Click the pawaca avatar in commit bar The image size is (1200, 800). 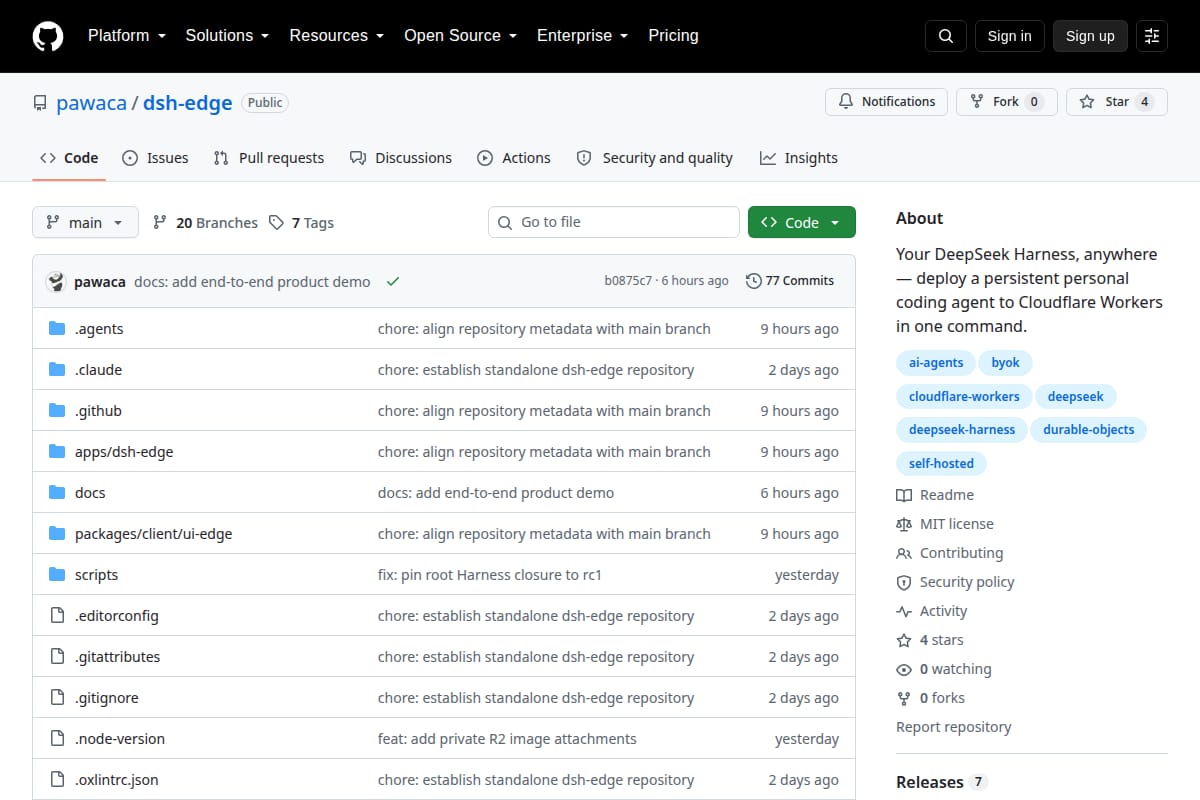coord(56,282)
